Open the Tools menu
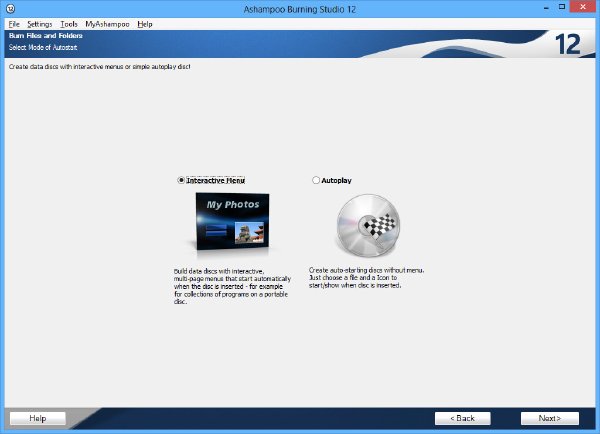This screenshot has width=600, height=434. [x=69, y=24]
